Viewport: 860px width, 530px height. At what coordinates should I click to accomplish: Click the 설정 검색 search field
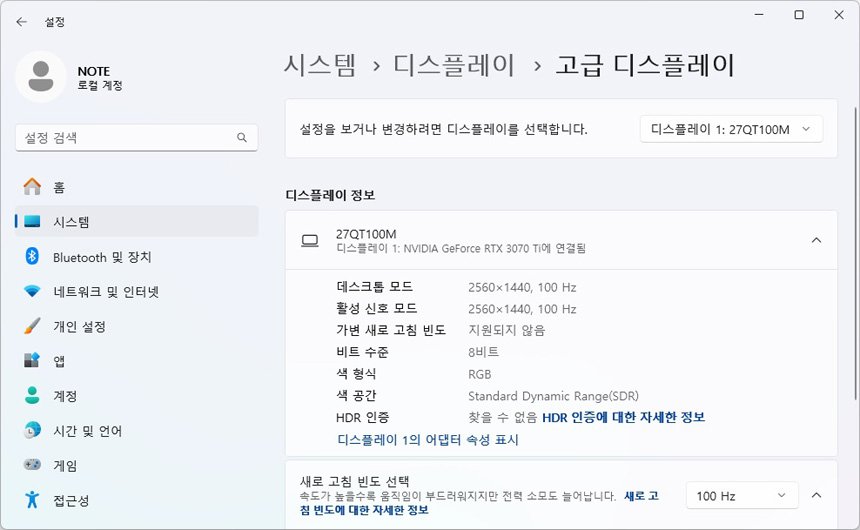coord(125,138)
